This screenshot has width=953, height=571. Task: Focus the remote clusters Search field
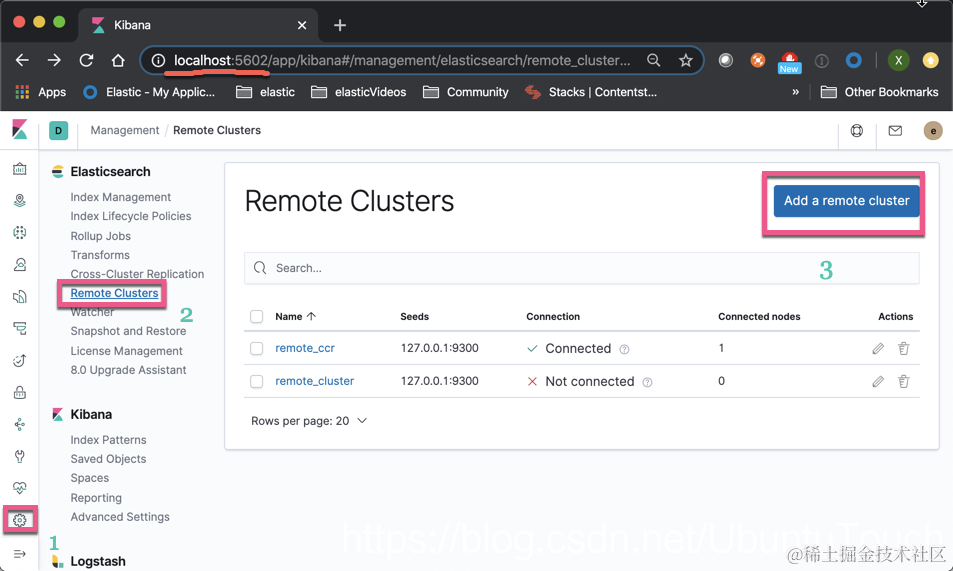coord(582,268)
